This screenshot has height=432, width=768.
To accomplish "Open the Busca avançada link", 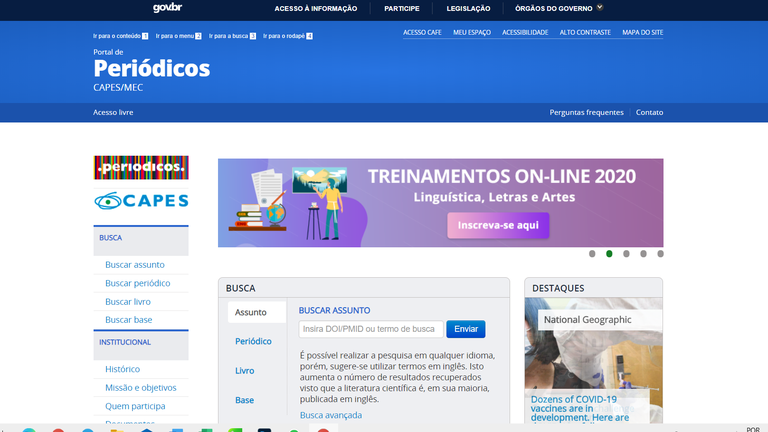I will point(331,415).
